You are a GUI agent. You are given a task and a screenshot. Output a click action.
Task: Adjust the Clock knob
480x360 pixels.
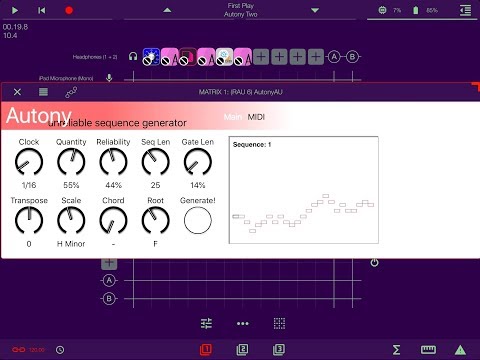click(x=29, y=162)
